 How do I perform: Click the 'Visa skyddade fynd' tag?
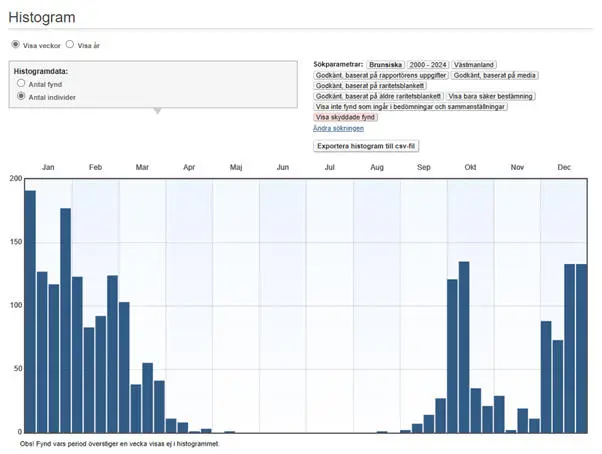(345, 117)
